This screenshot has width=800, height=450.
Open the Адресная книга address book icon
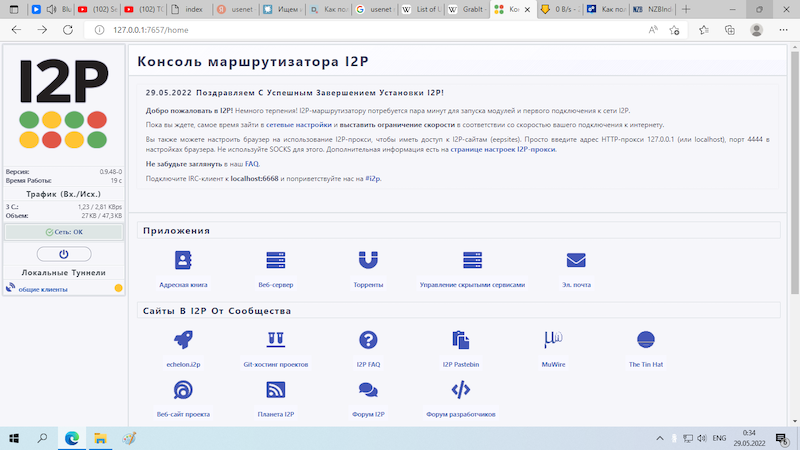tap(183, 261)
